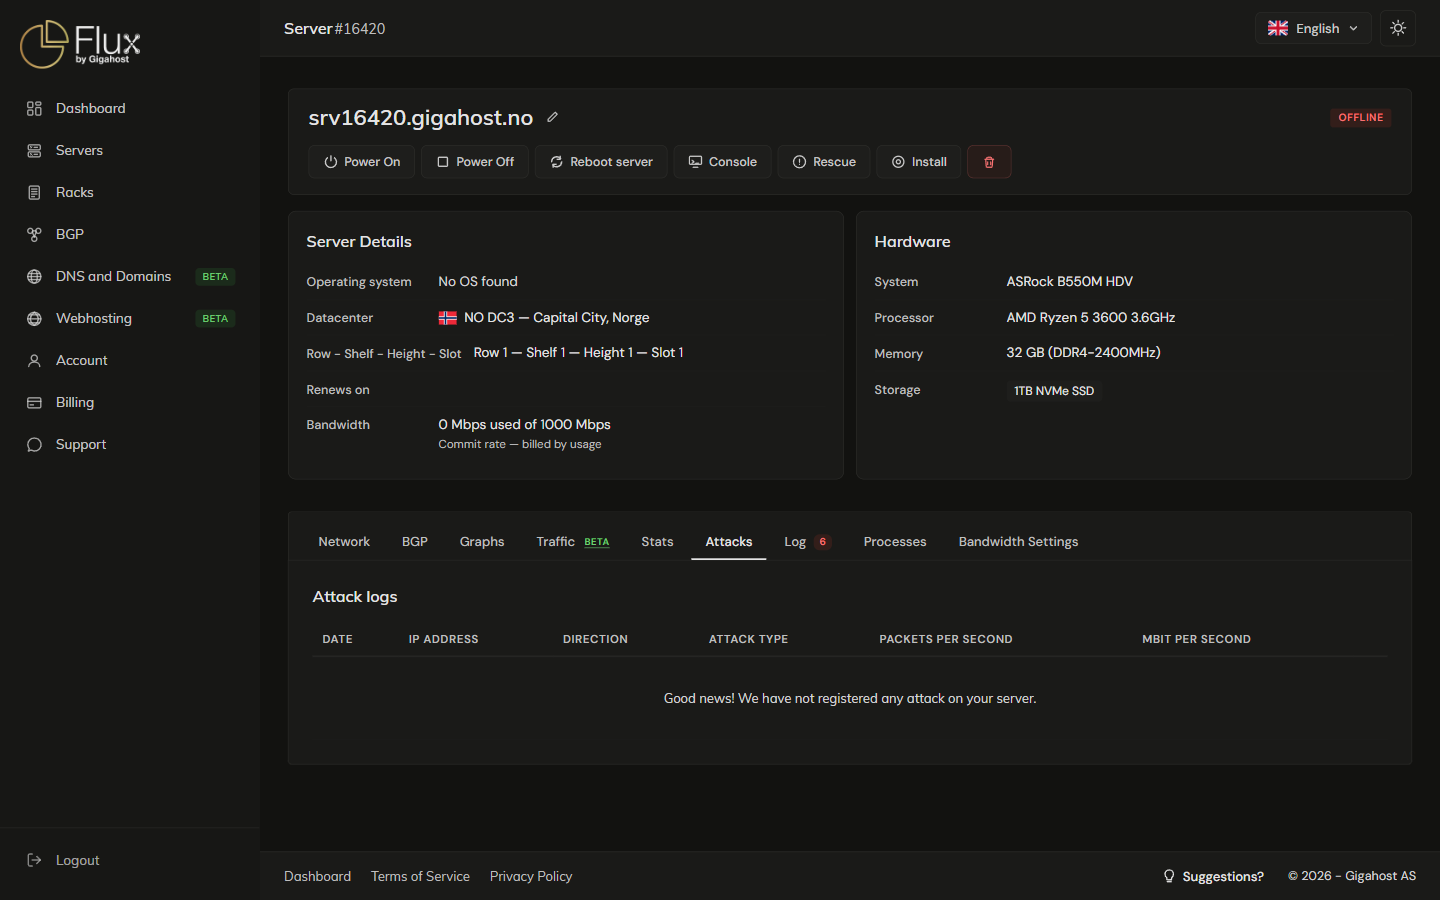Click the DNS and Domains globe icon
1440x900 pixels.
34,276
